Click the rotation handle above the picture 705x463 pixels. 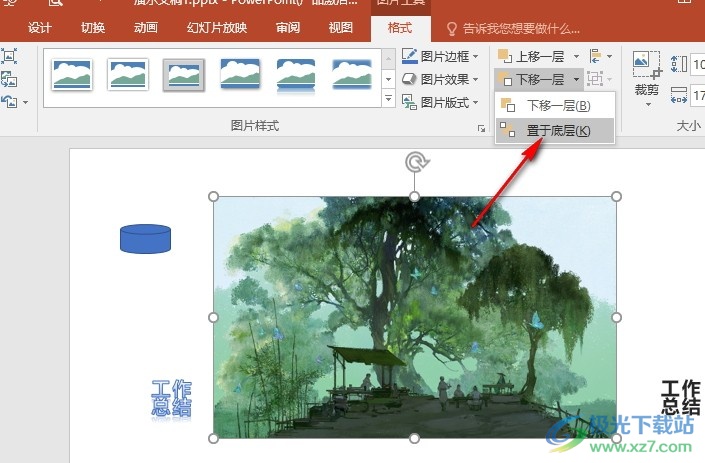(x=417, y=162)
